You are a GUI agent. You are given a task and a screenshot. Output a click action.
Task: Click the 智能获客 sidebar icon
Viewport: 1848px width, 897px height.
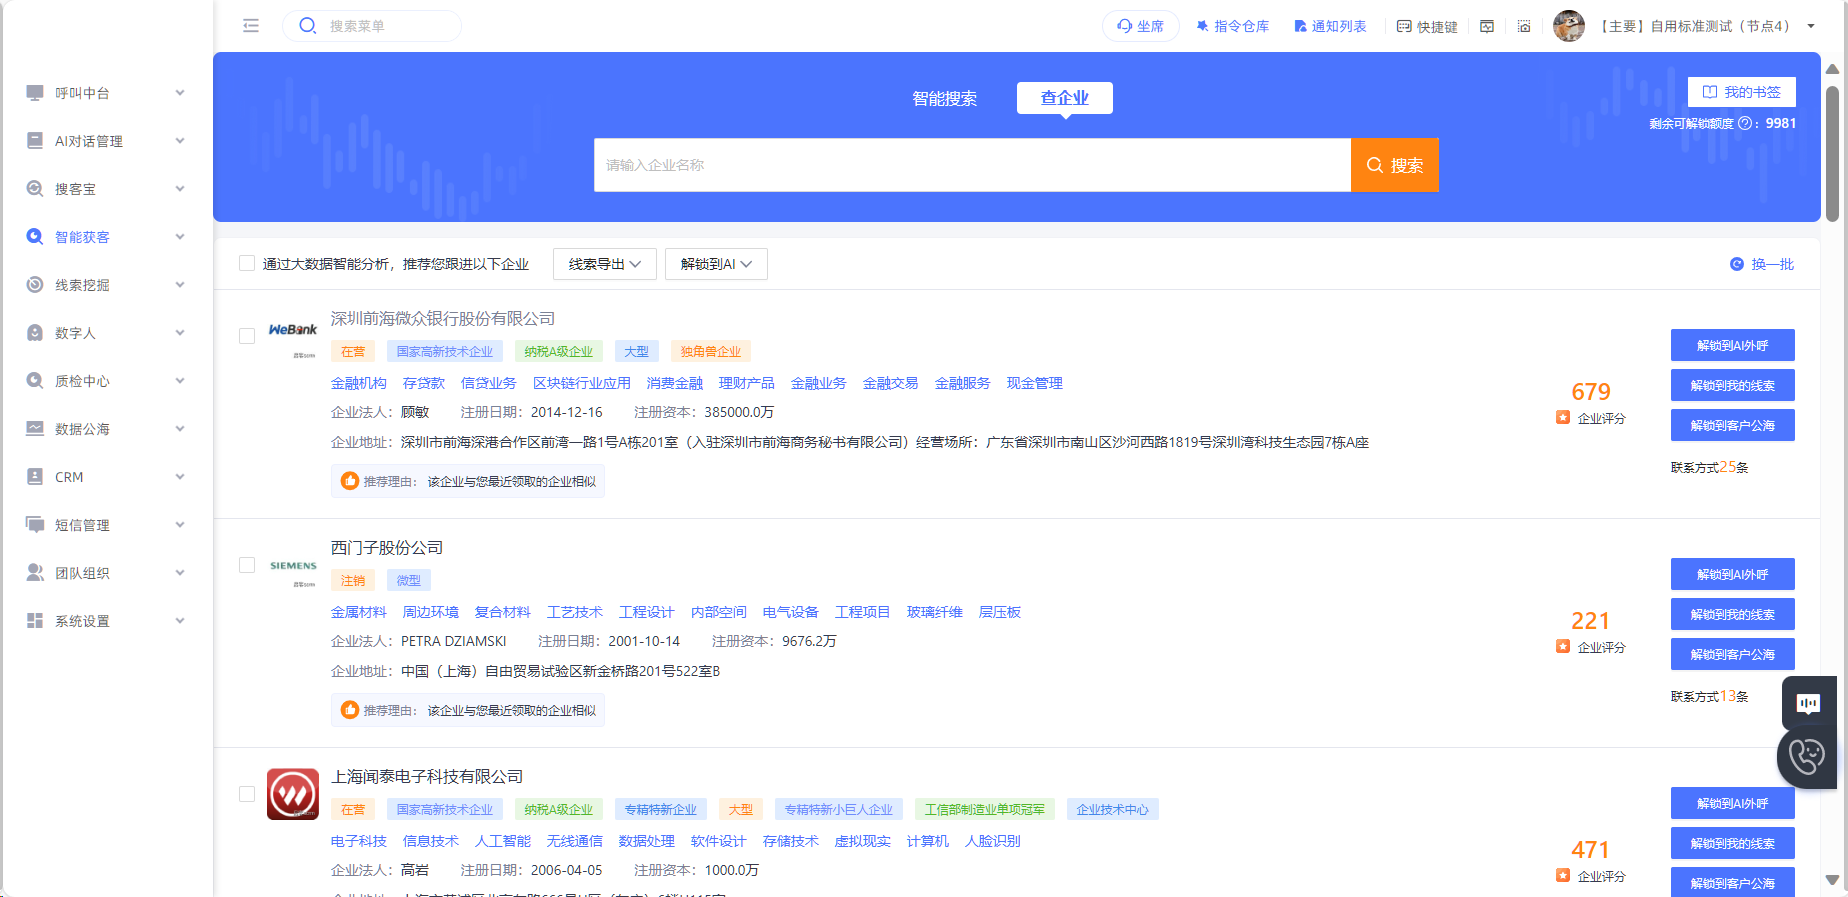pyautogui.click(x=35, y=237)
